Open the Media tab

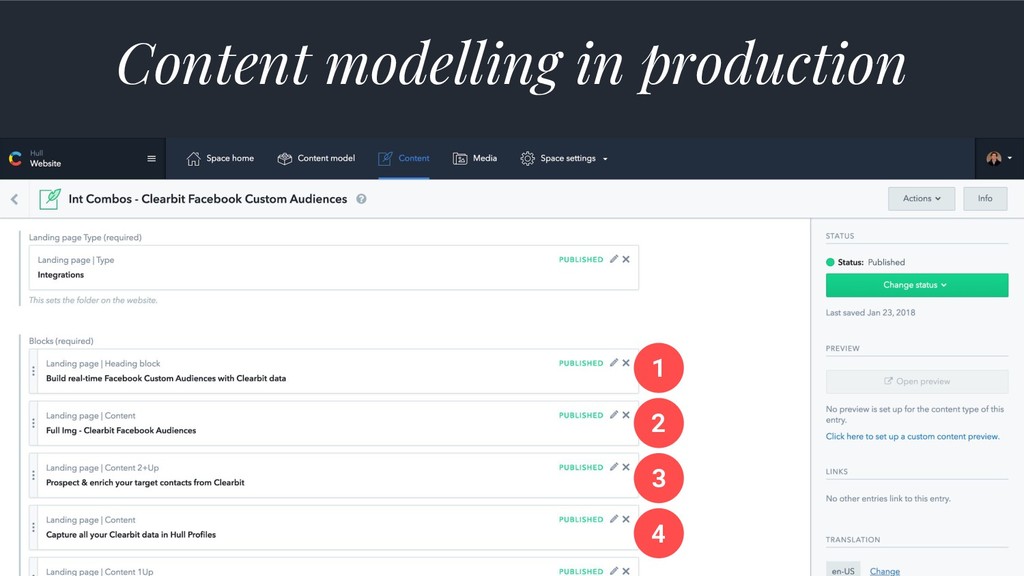point(475,158)
